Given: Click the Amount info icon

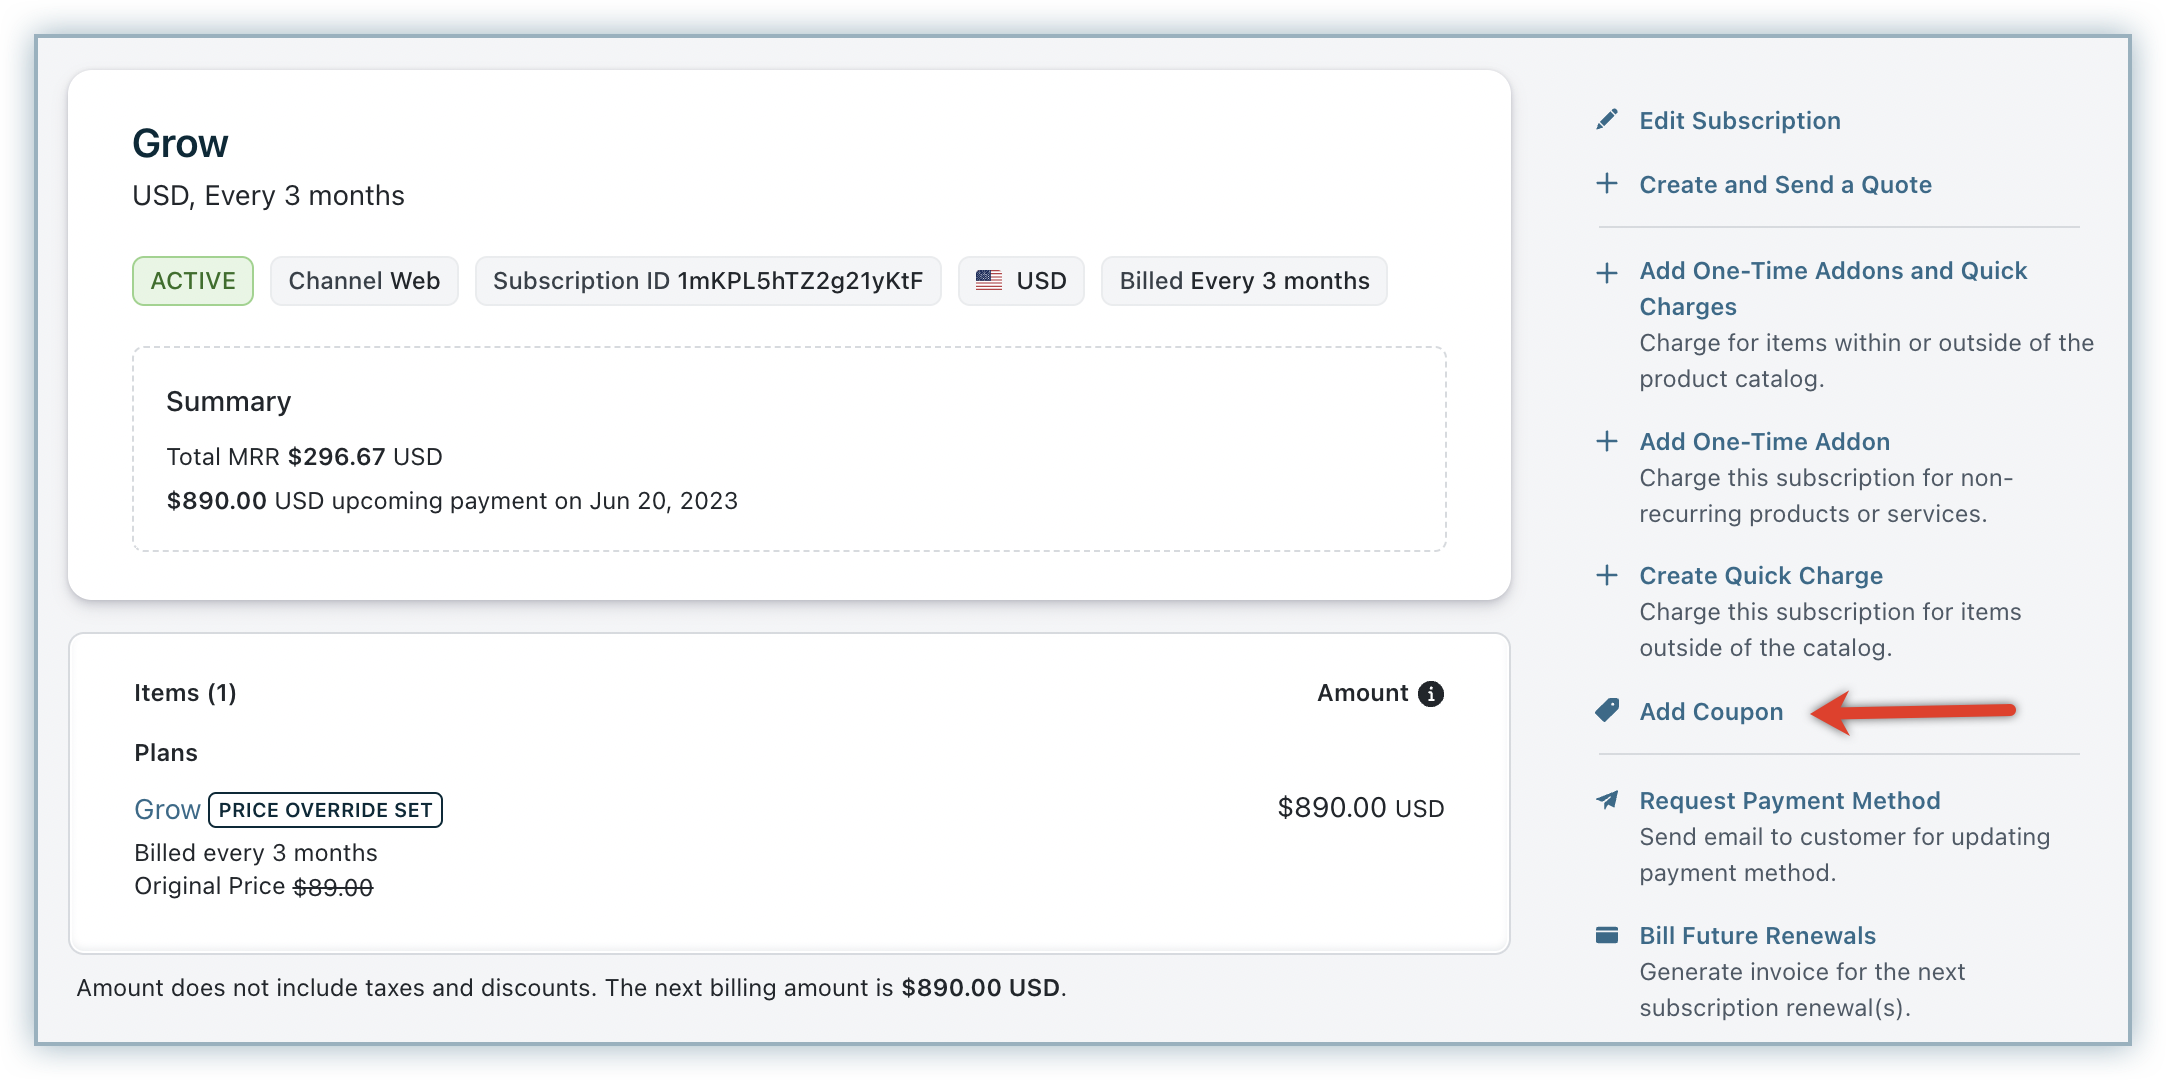Looking at the screenshot, I should (1431, 694).
